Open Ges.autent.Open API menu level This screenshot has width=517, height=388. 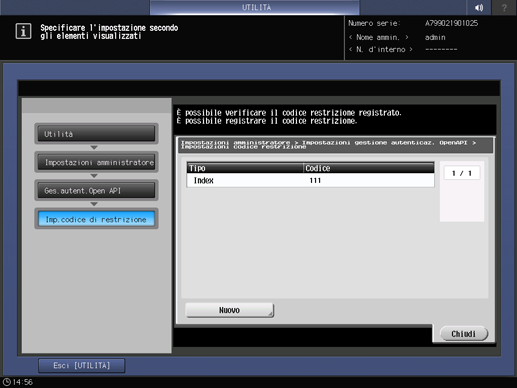[96, 191]
